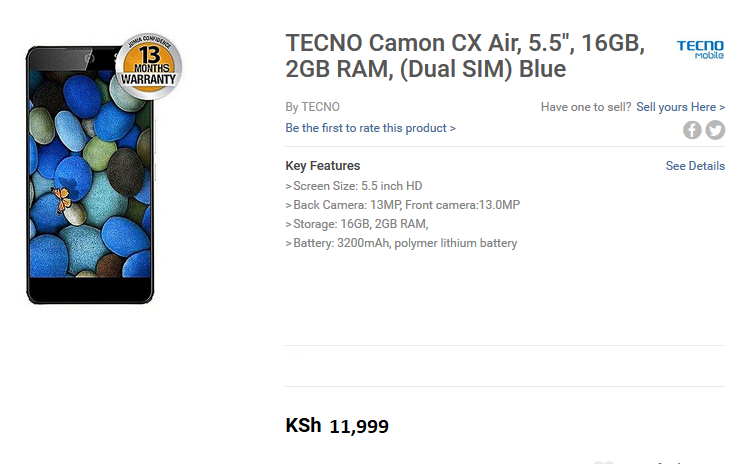Click the 'Screen Size: 5.5 inch HD' feature
Image resolution: width=750 pixels, height=464 pixels.
pyautogui.click(x=354, y=186)
